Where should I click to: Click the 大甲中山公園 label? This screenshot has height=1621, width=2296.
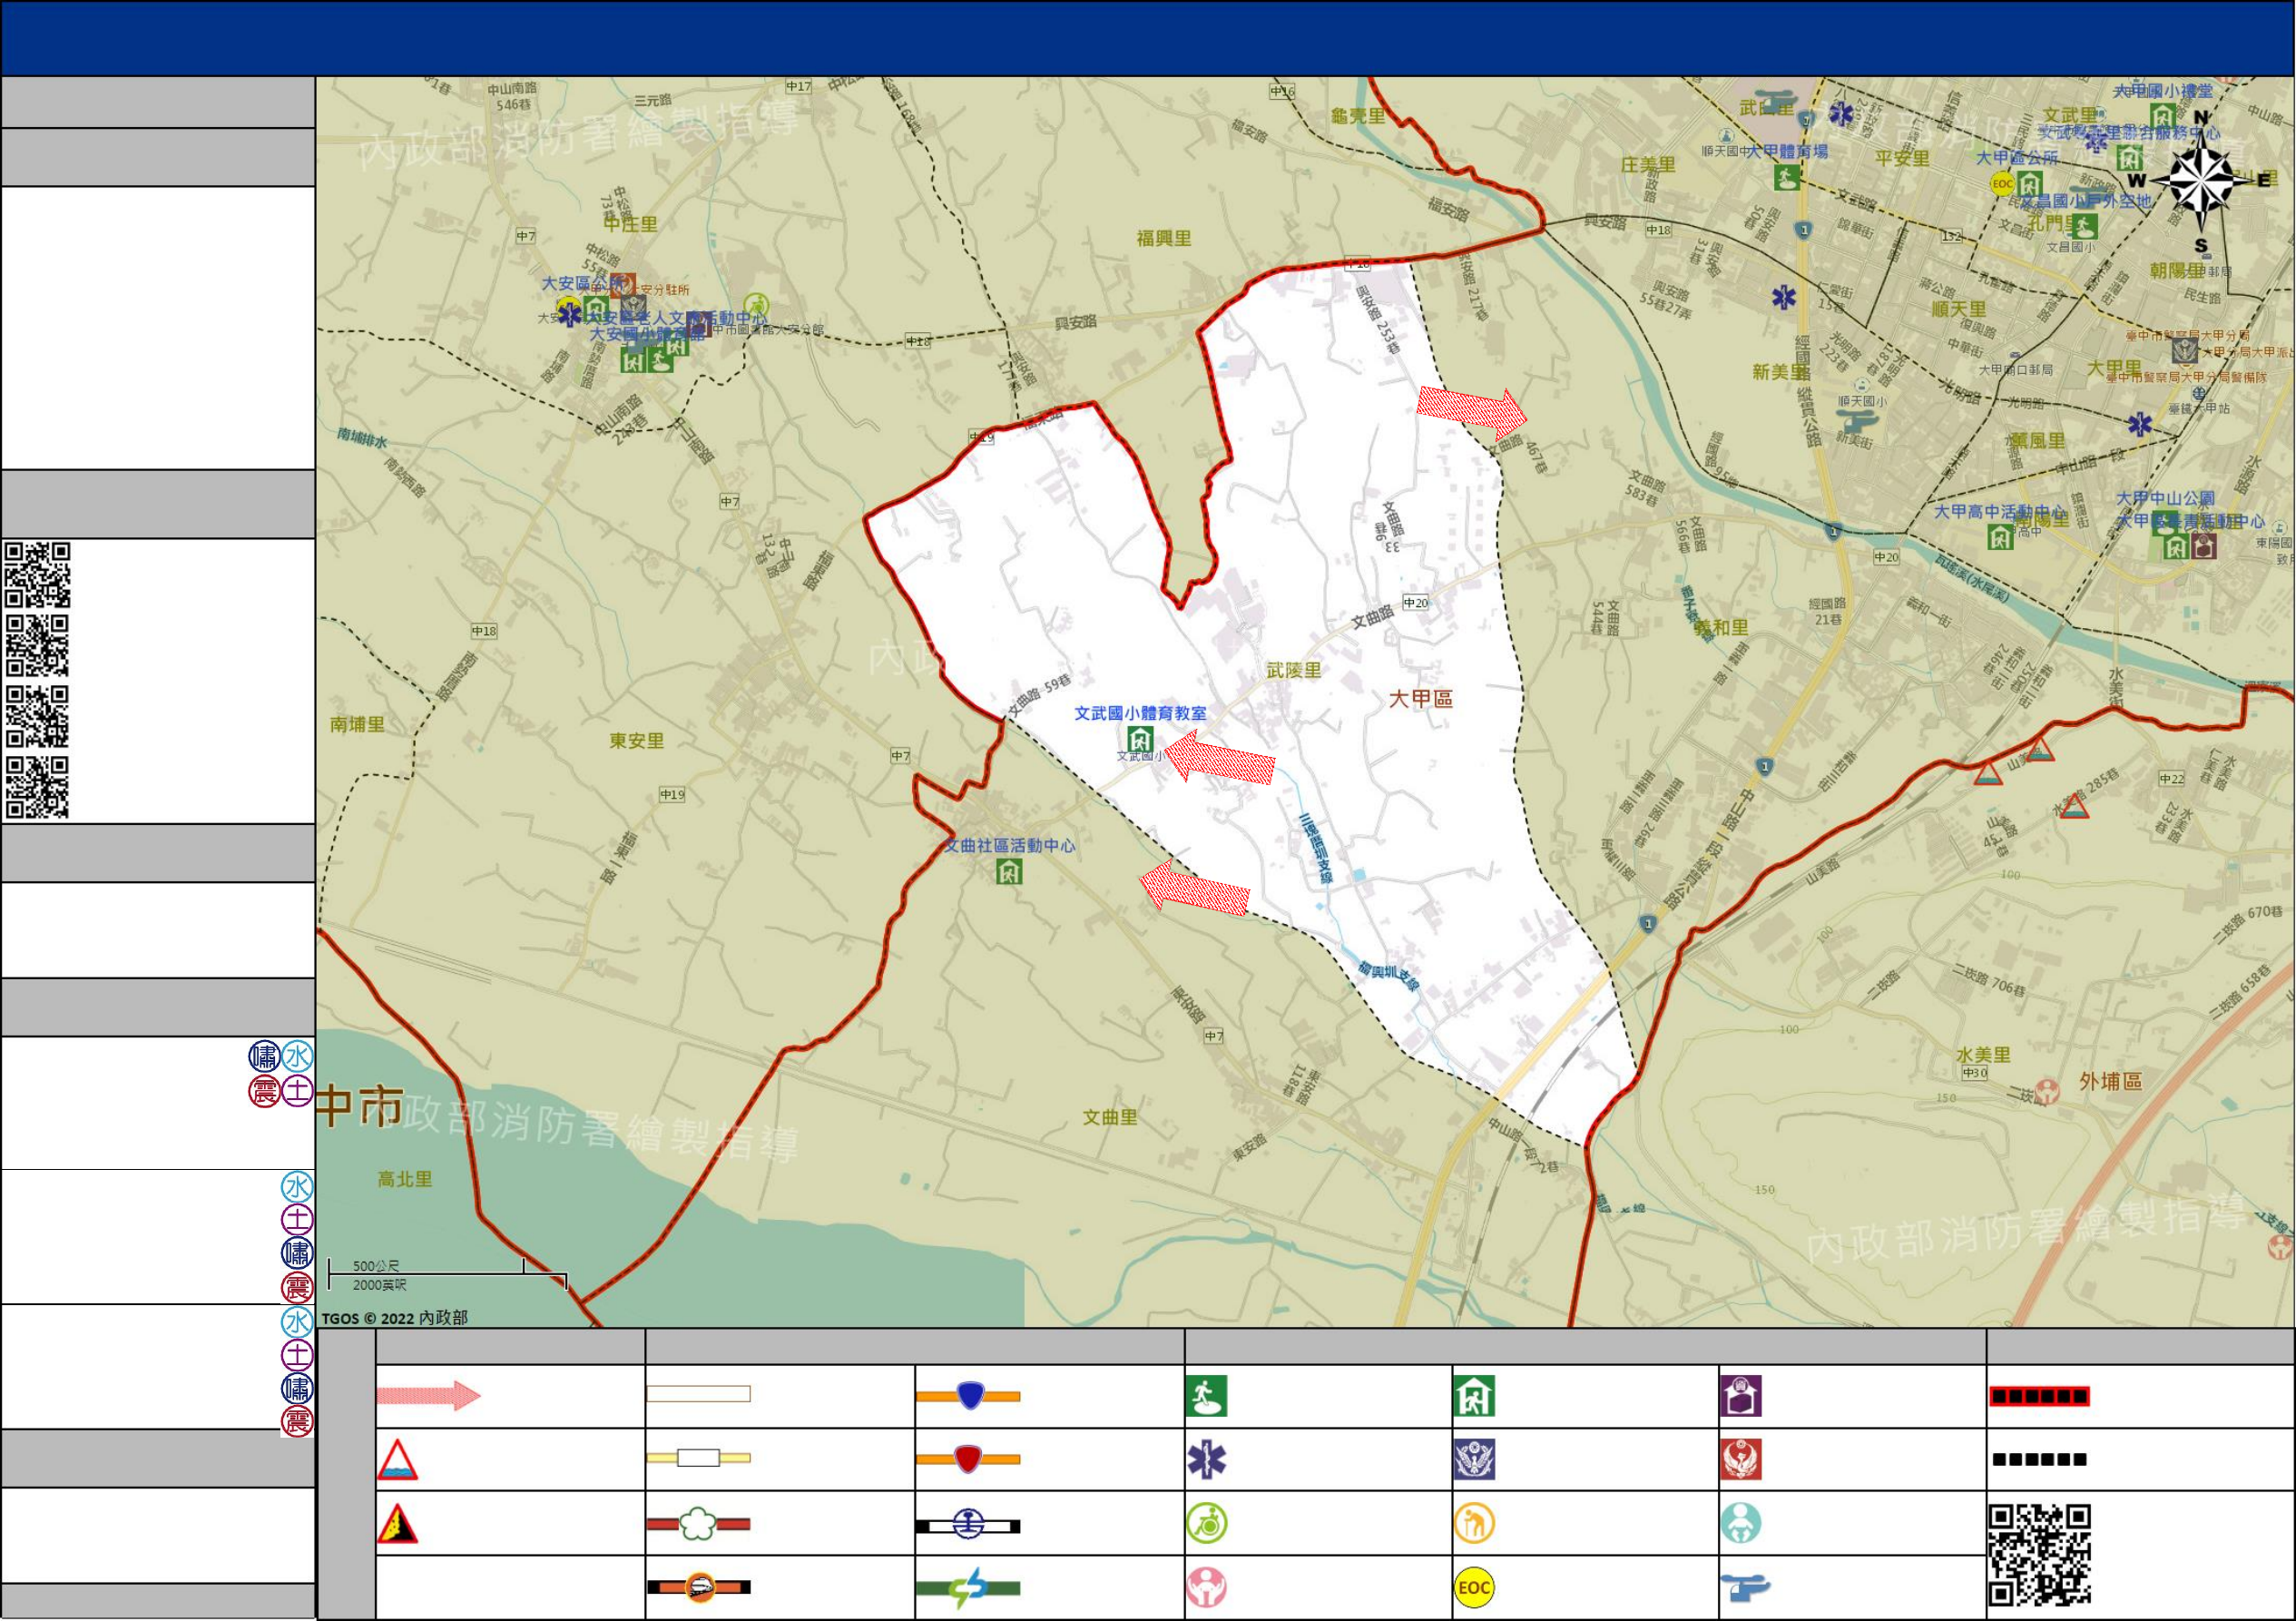pyautogui.click(x=2165, y=498)
